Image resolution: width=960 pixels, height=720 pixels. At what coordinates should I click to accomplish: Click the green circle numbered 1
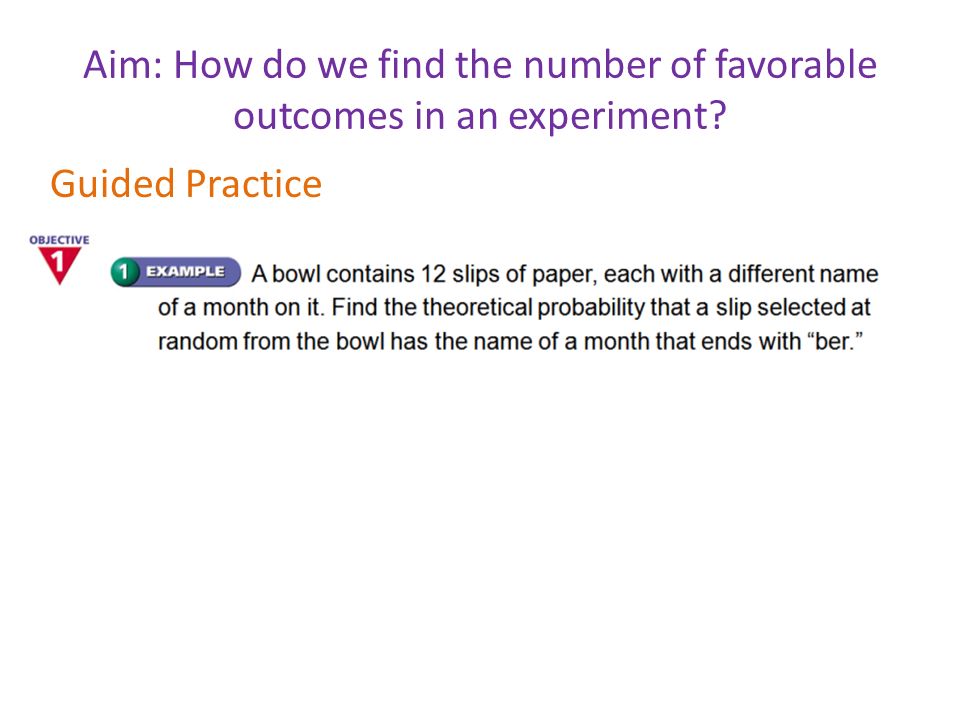[124, 272]
